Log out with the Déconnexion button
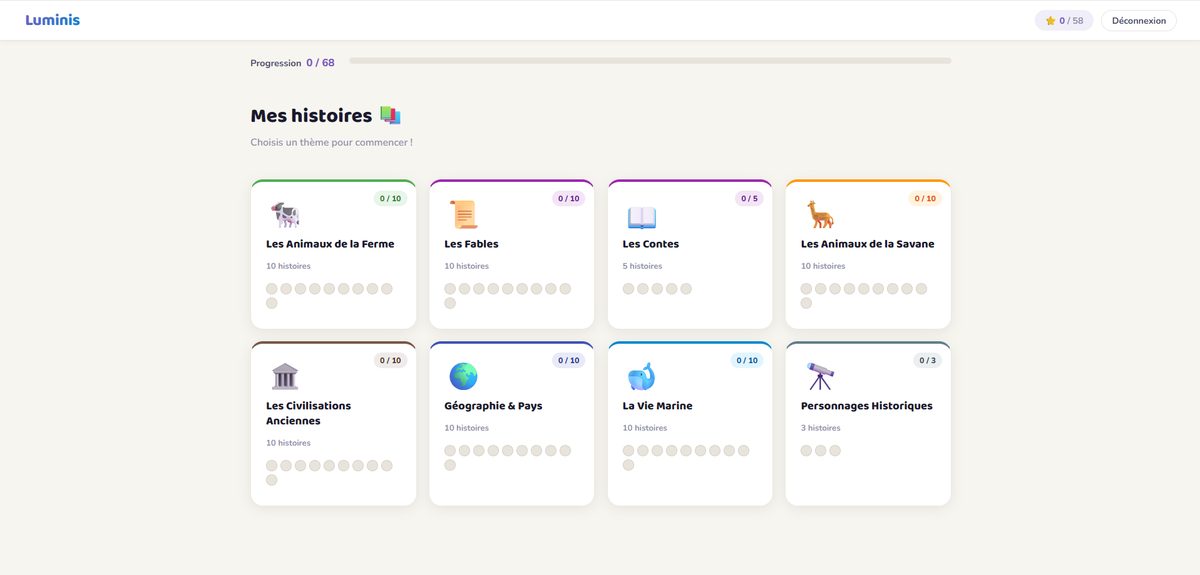Viewport: 1200px width, 575px height. coord(1139,20)
